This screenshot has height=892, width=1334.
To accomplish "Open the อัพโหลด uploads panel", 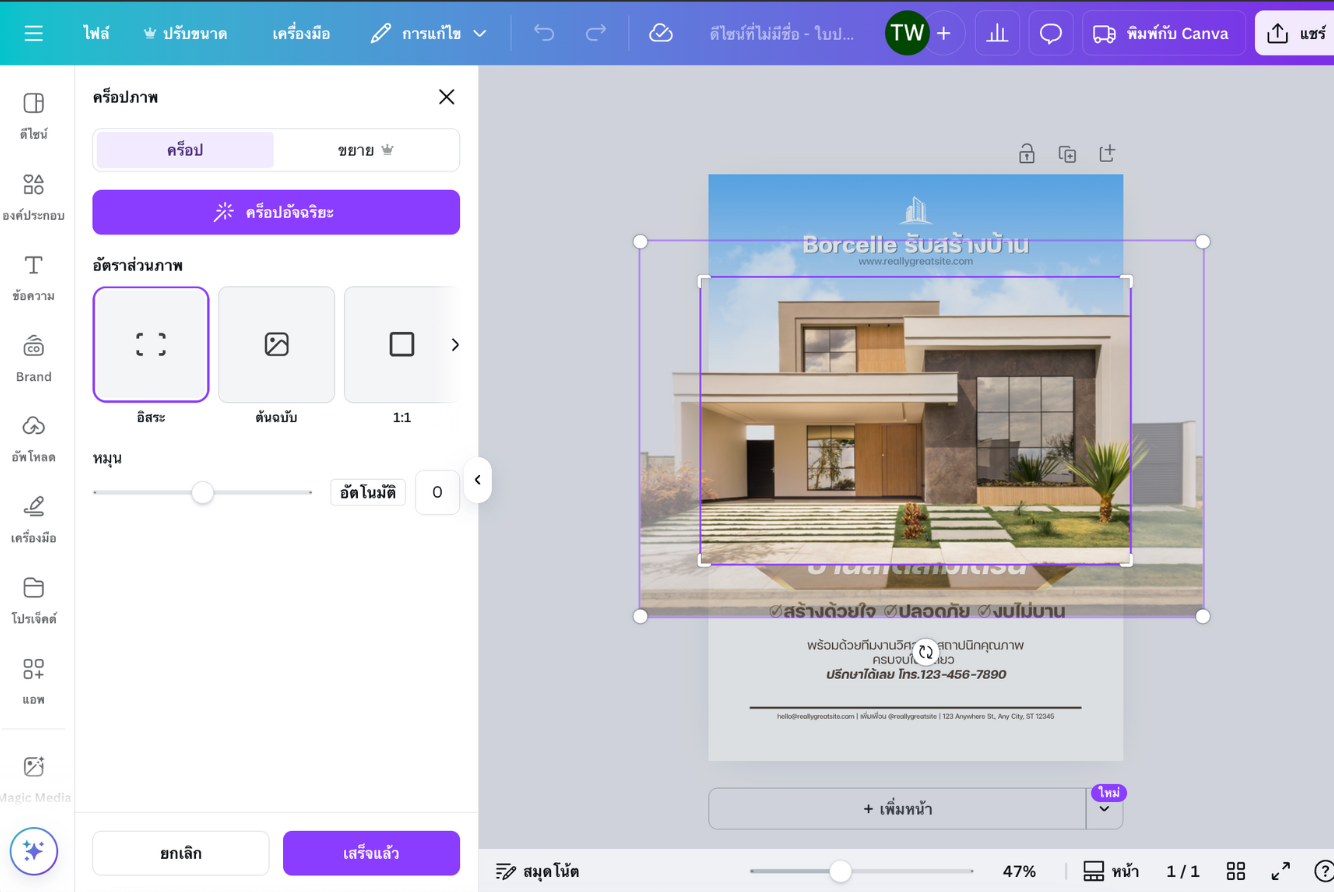I will (x=34, y=438).
